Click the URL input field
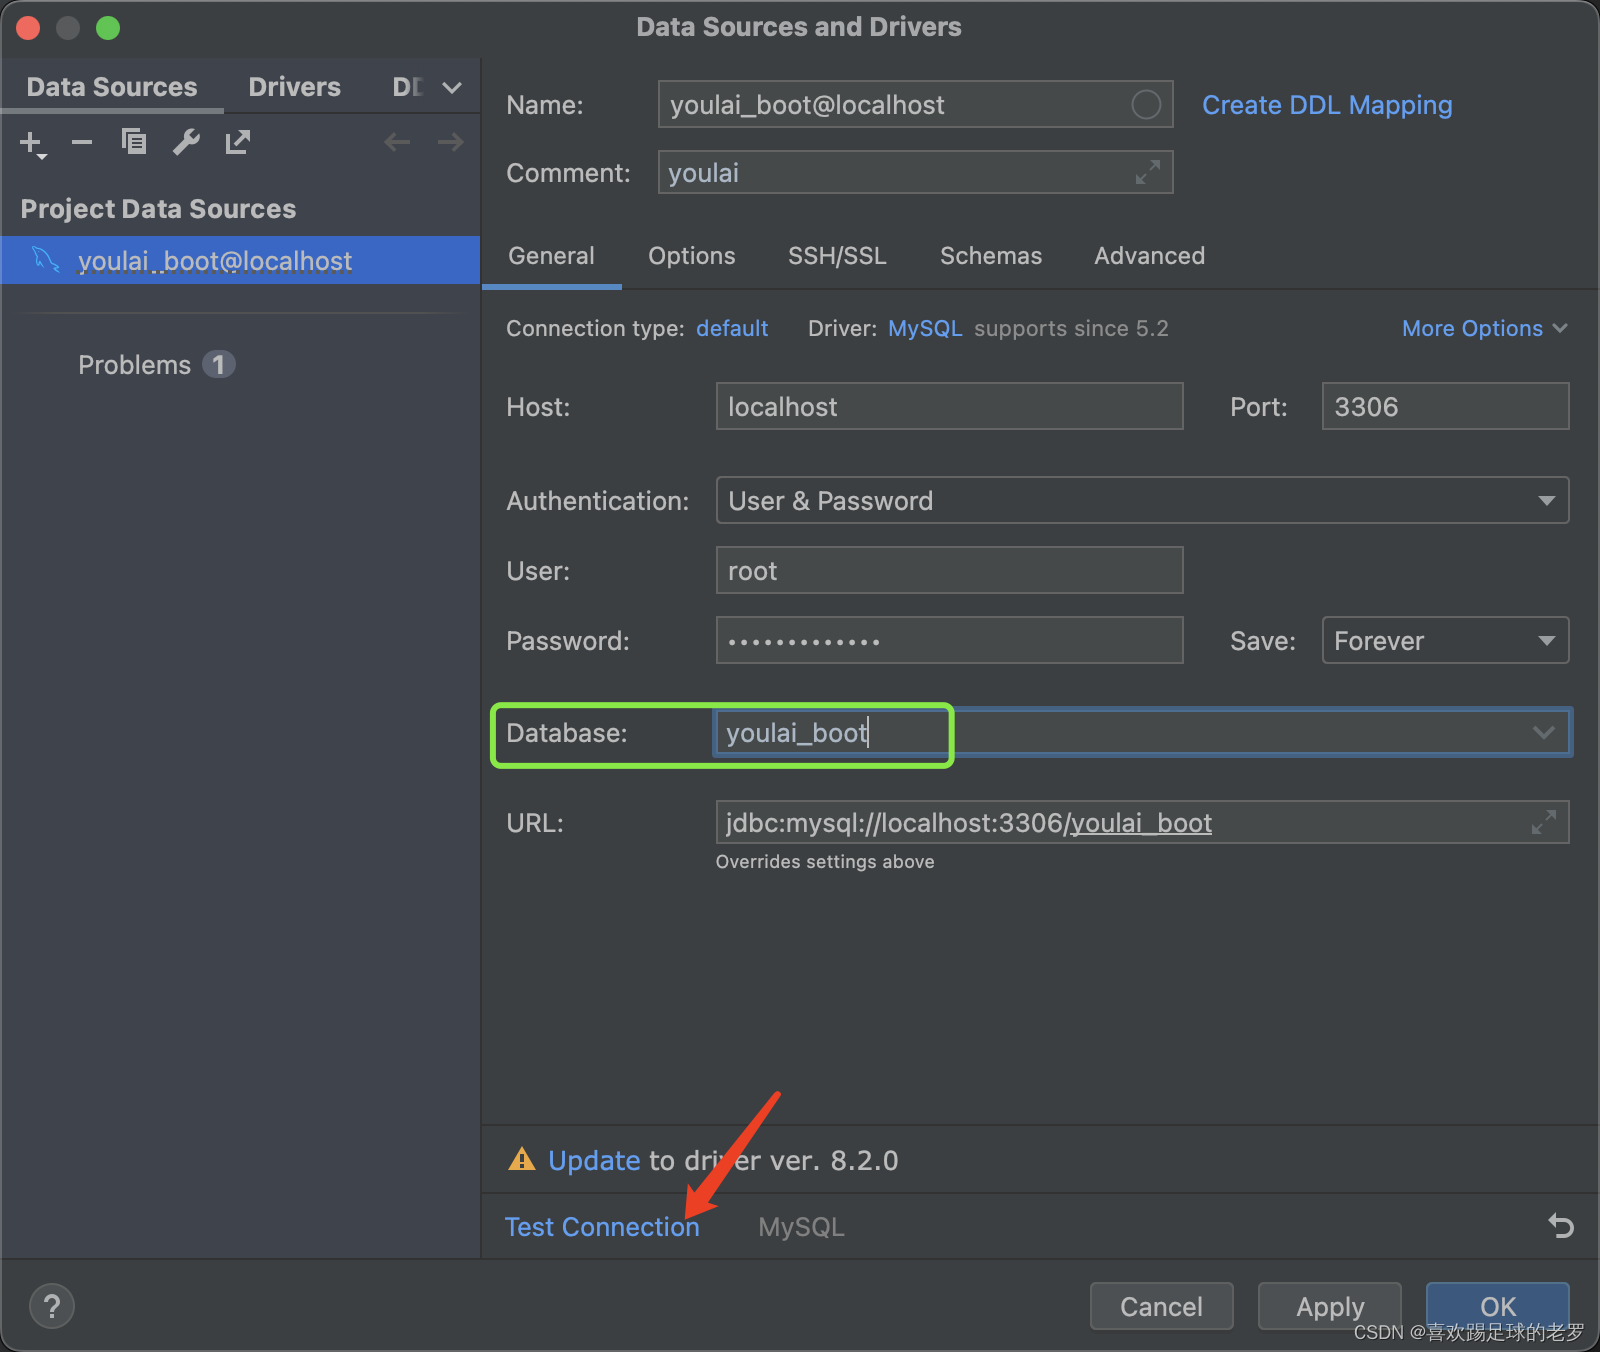 pos(1142,822)
